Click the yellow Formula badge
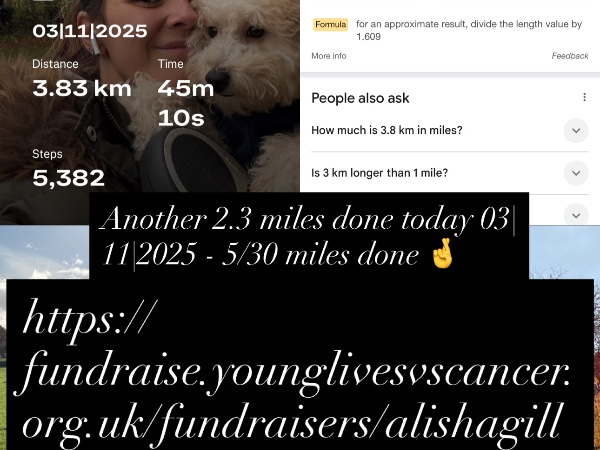Viewport: 600px width, 450px height. pos(331,24)
